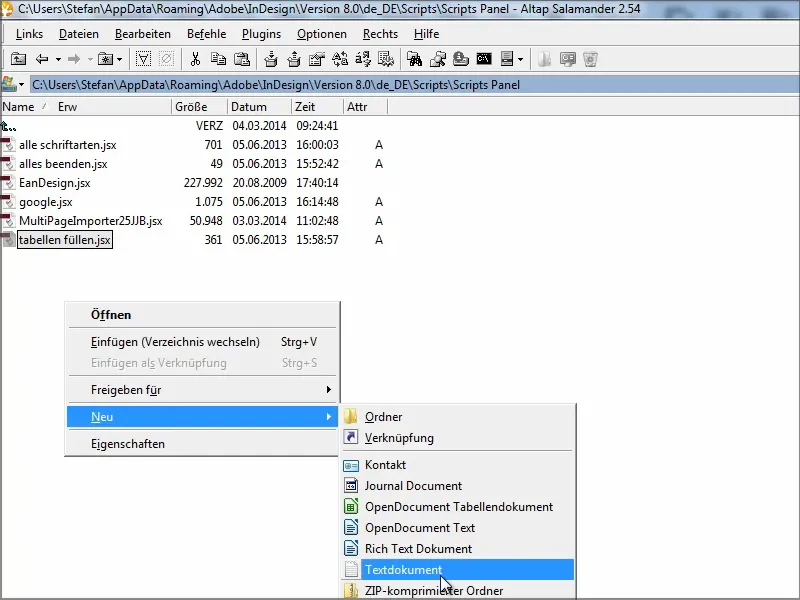Click the Copy icon in the toolbar

coord(218,58)
